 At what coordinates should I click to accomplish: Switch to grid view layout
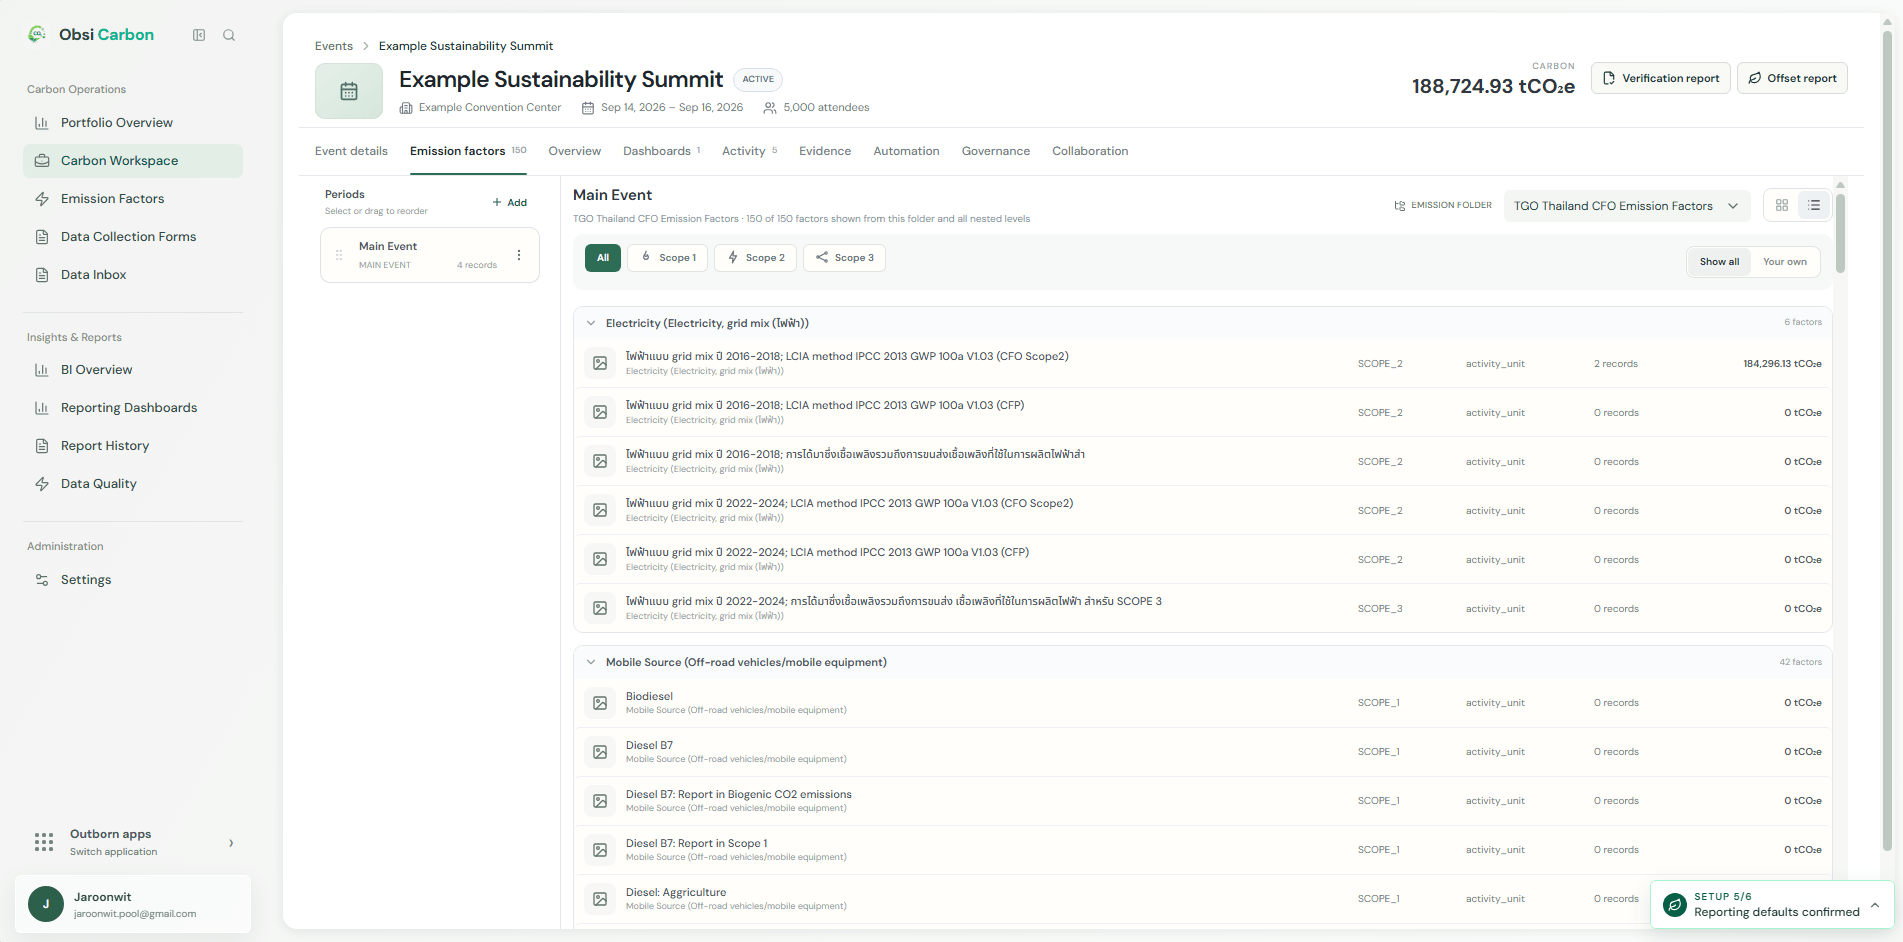click(x=1782, y=205)
